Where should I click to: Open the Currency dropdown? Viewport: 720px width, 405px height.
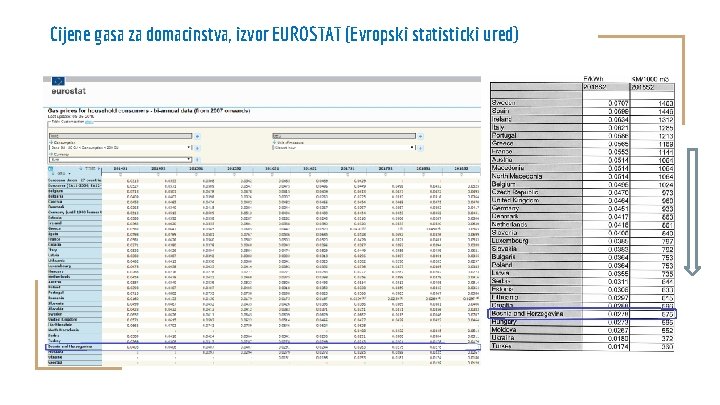[x=120, y=160]
